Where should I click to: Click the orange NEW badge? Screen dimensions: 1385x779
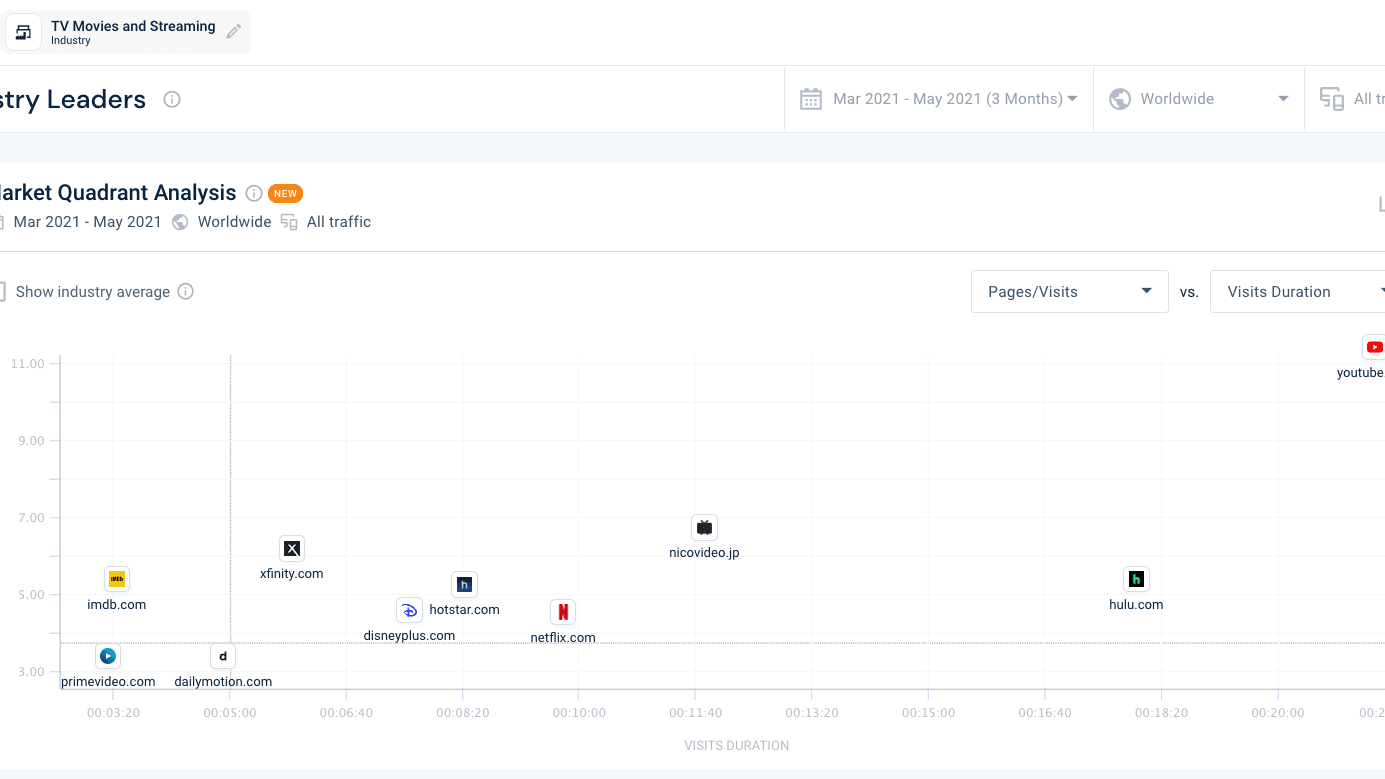tap(285, 193)
